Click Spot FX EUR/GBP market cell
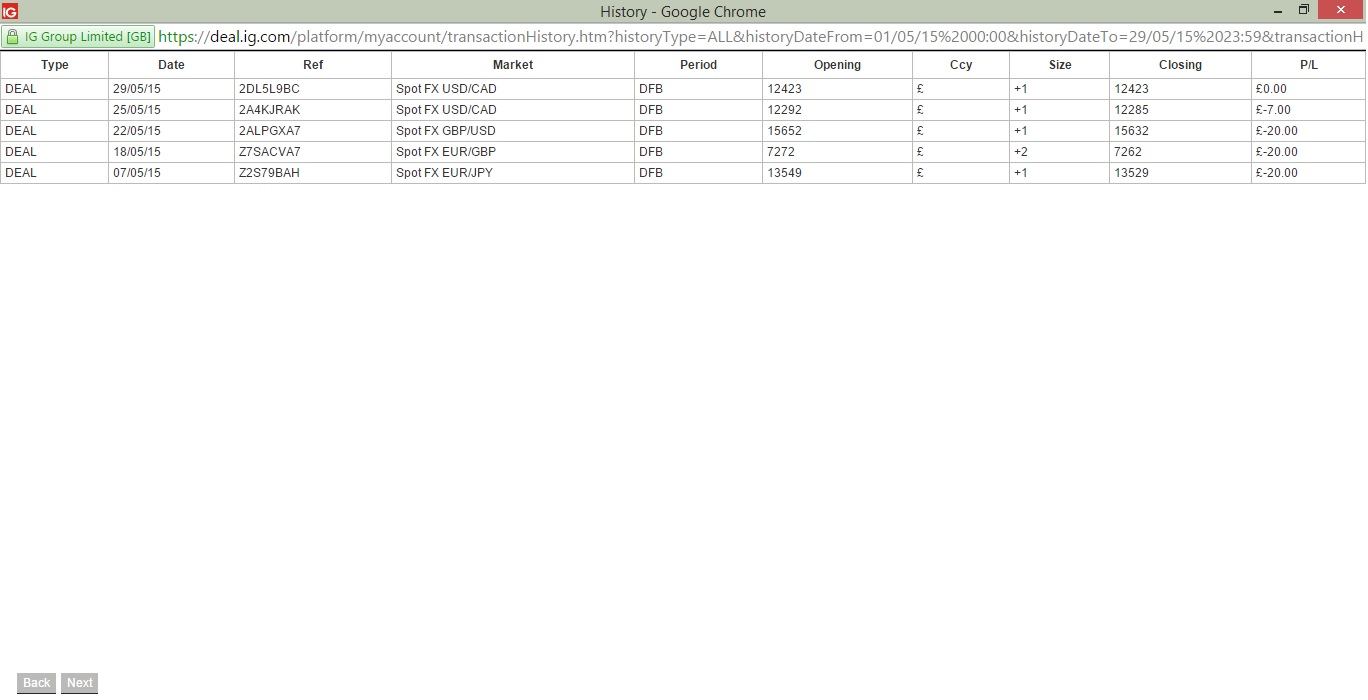 coord(513,152)
